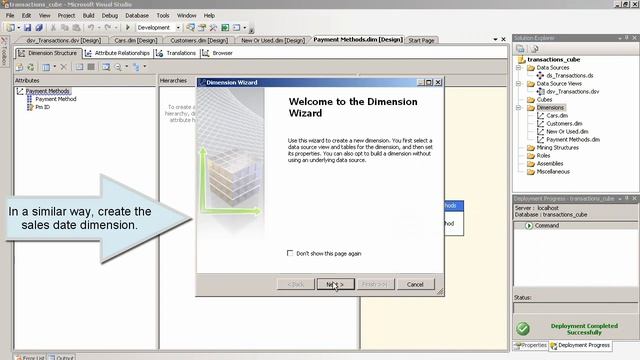Collapse the Data Source Views folder node
The height and width of the screenshot is (360, 640).
(x=518, y=84)
